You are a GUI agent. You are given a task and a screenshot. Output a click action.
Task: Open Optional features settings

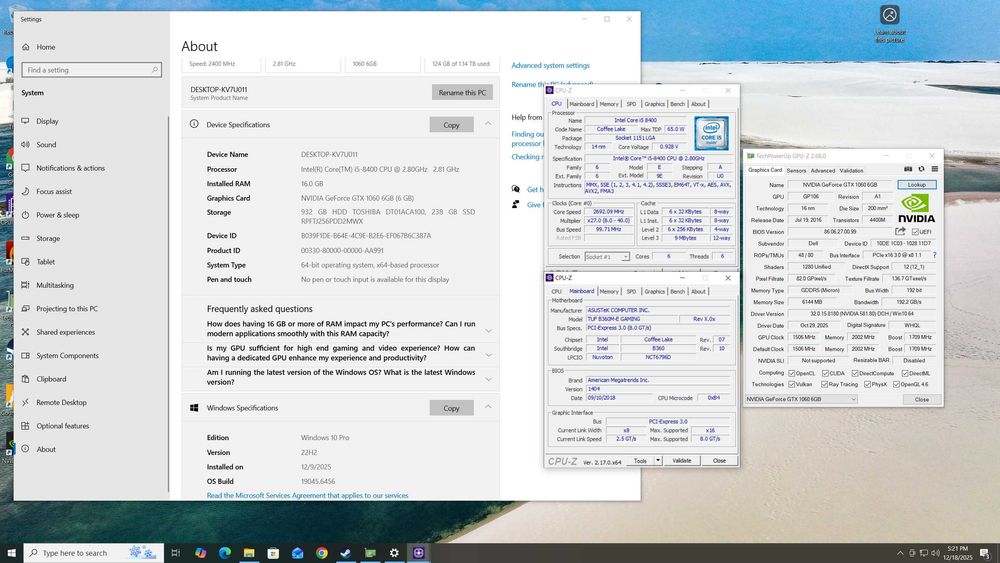(x=62, y=426)
